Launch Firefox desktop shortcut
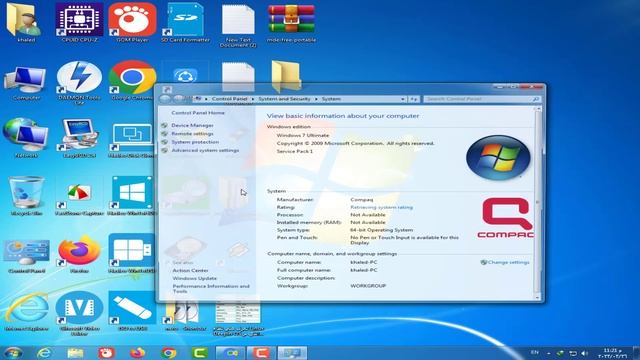This screenshot has height=360, width=640. pyautogui.click(x=79, y=253)
